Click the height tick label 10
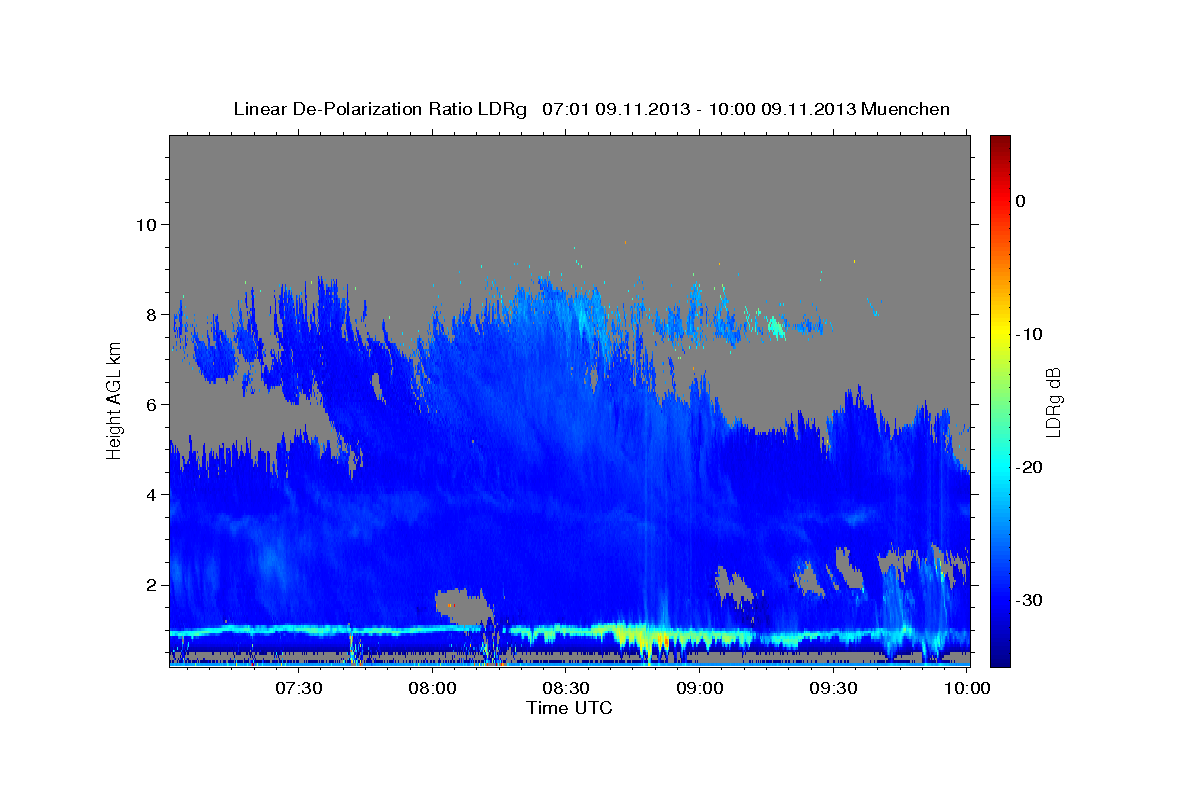 coord(147,224)
